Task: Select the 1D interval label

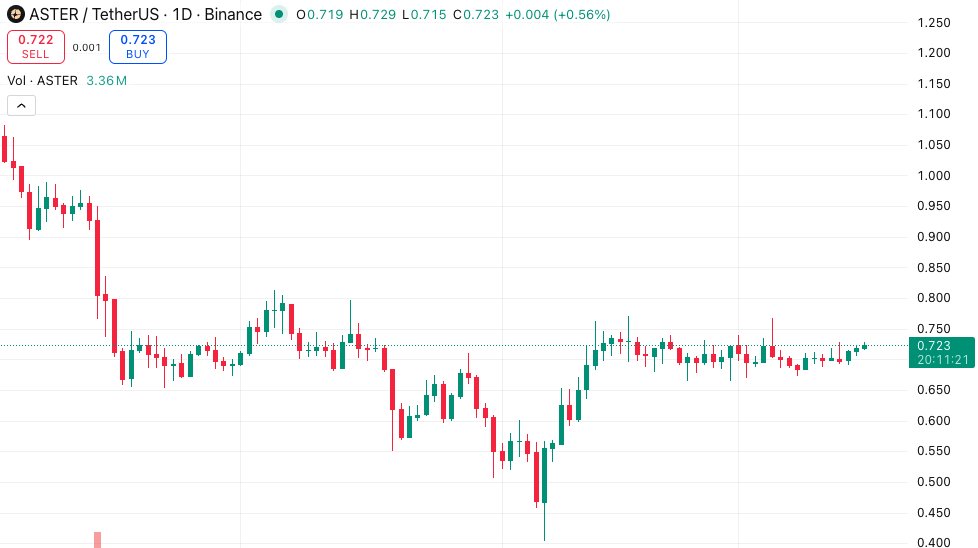Action: pyautogui.click(x=184, y=15)
